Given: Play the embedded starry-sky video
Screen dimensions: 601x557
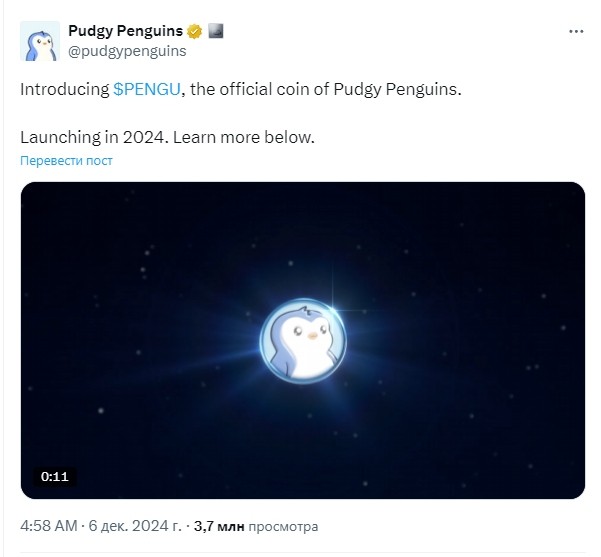Looking at the screenshot, I should (303, 340).
